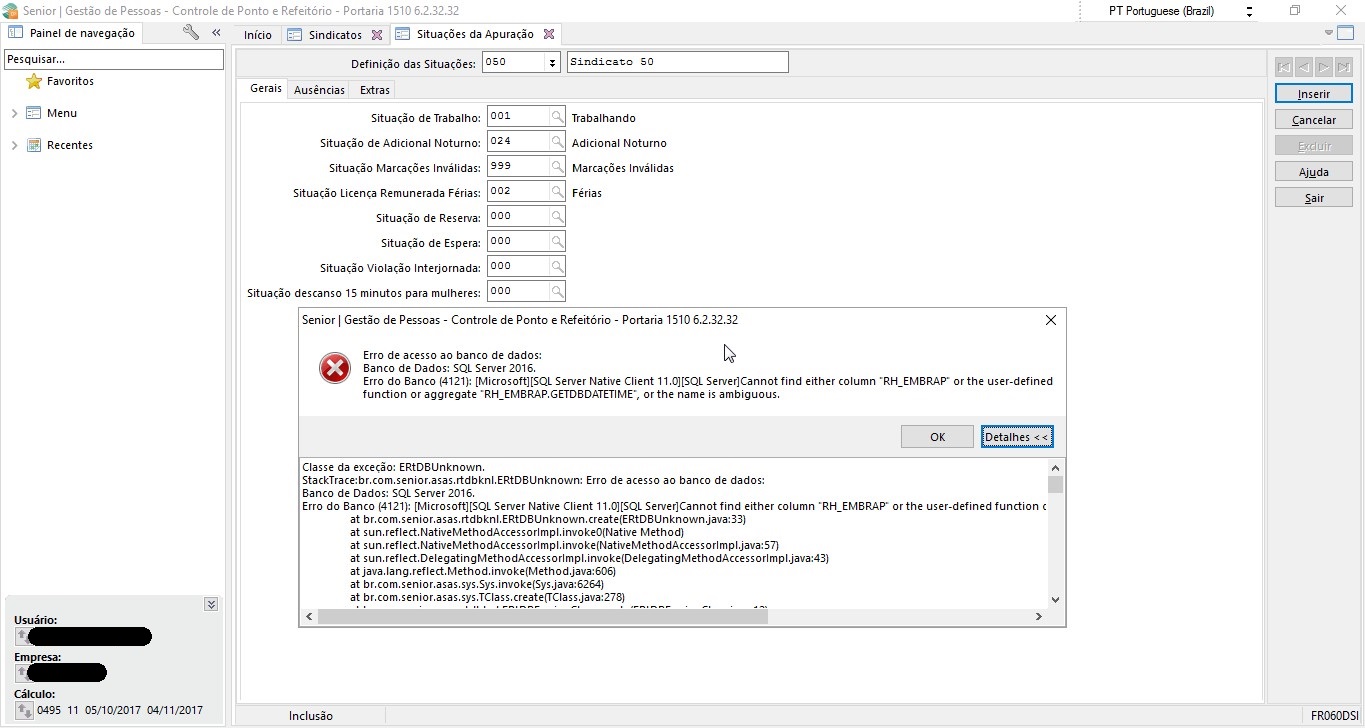Switch to the Ausências tab
The height and width of the screenshot is (728, 1365).
click(x=319, y=90)
